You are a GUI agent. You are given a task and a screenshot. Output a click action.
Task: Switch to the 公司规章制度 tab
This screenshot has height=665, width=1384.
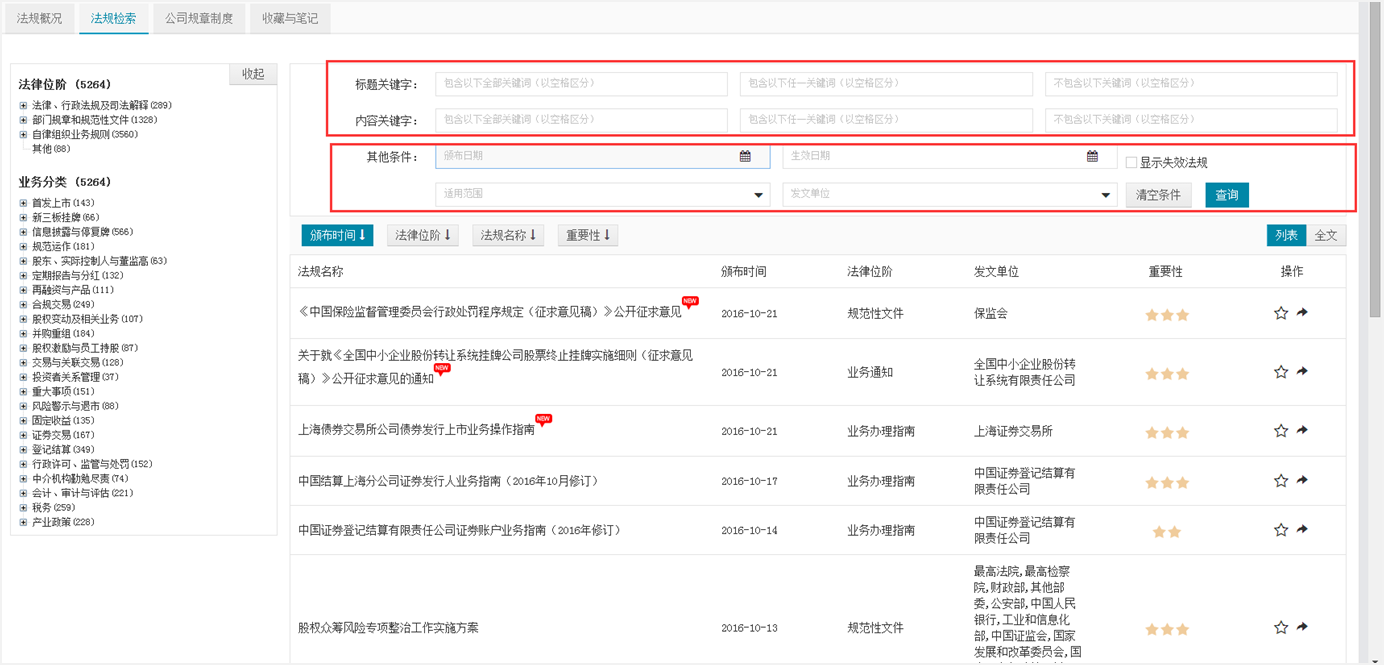[199, 18]
